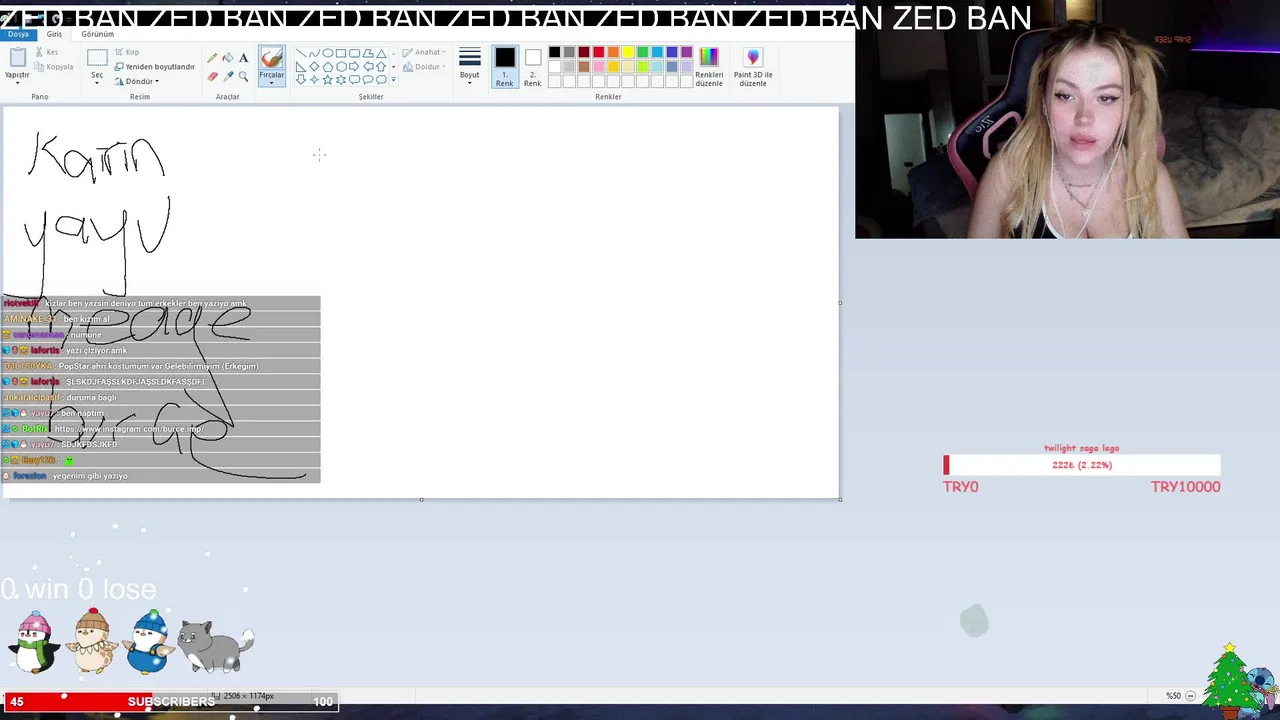Image resolution: width=1280 pixels, height=720 pixels.
Task: Open the Boyut size dropdown
Action: [x=470, y=66]
